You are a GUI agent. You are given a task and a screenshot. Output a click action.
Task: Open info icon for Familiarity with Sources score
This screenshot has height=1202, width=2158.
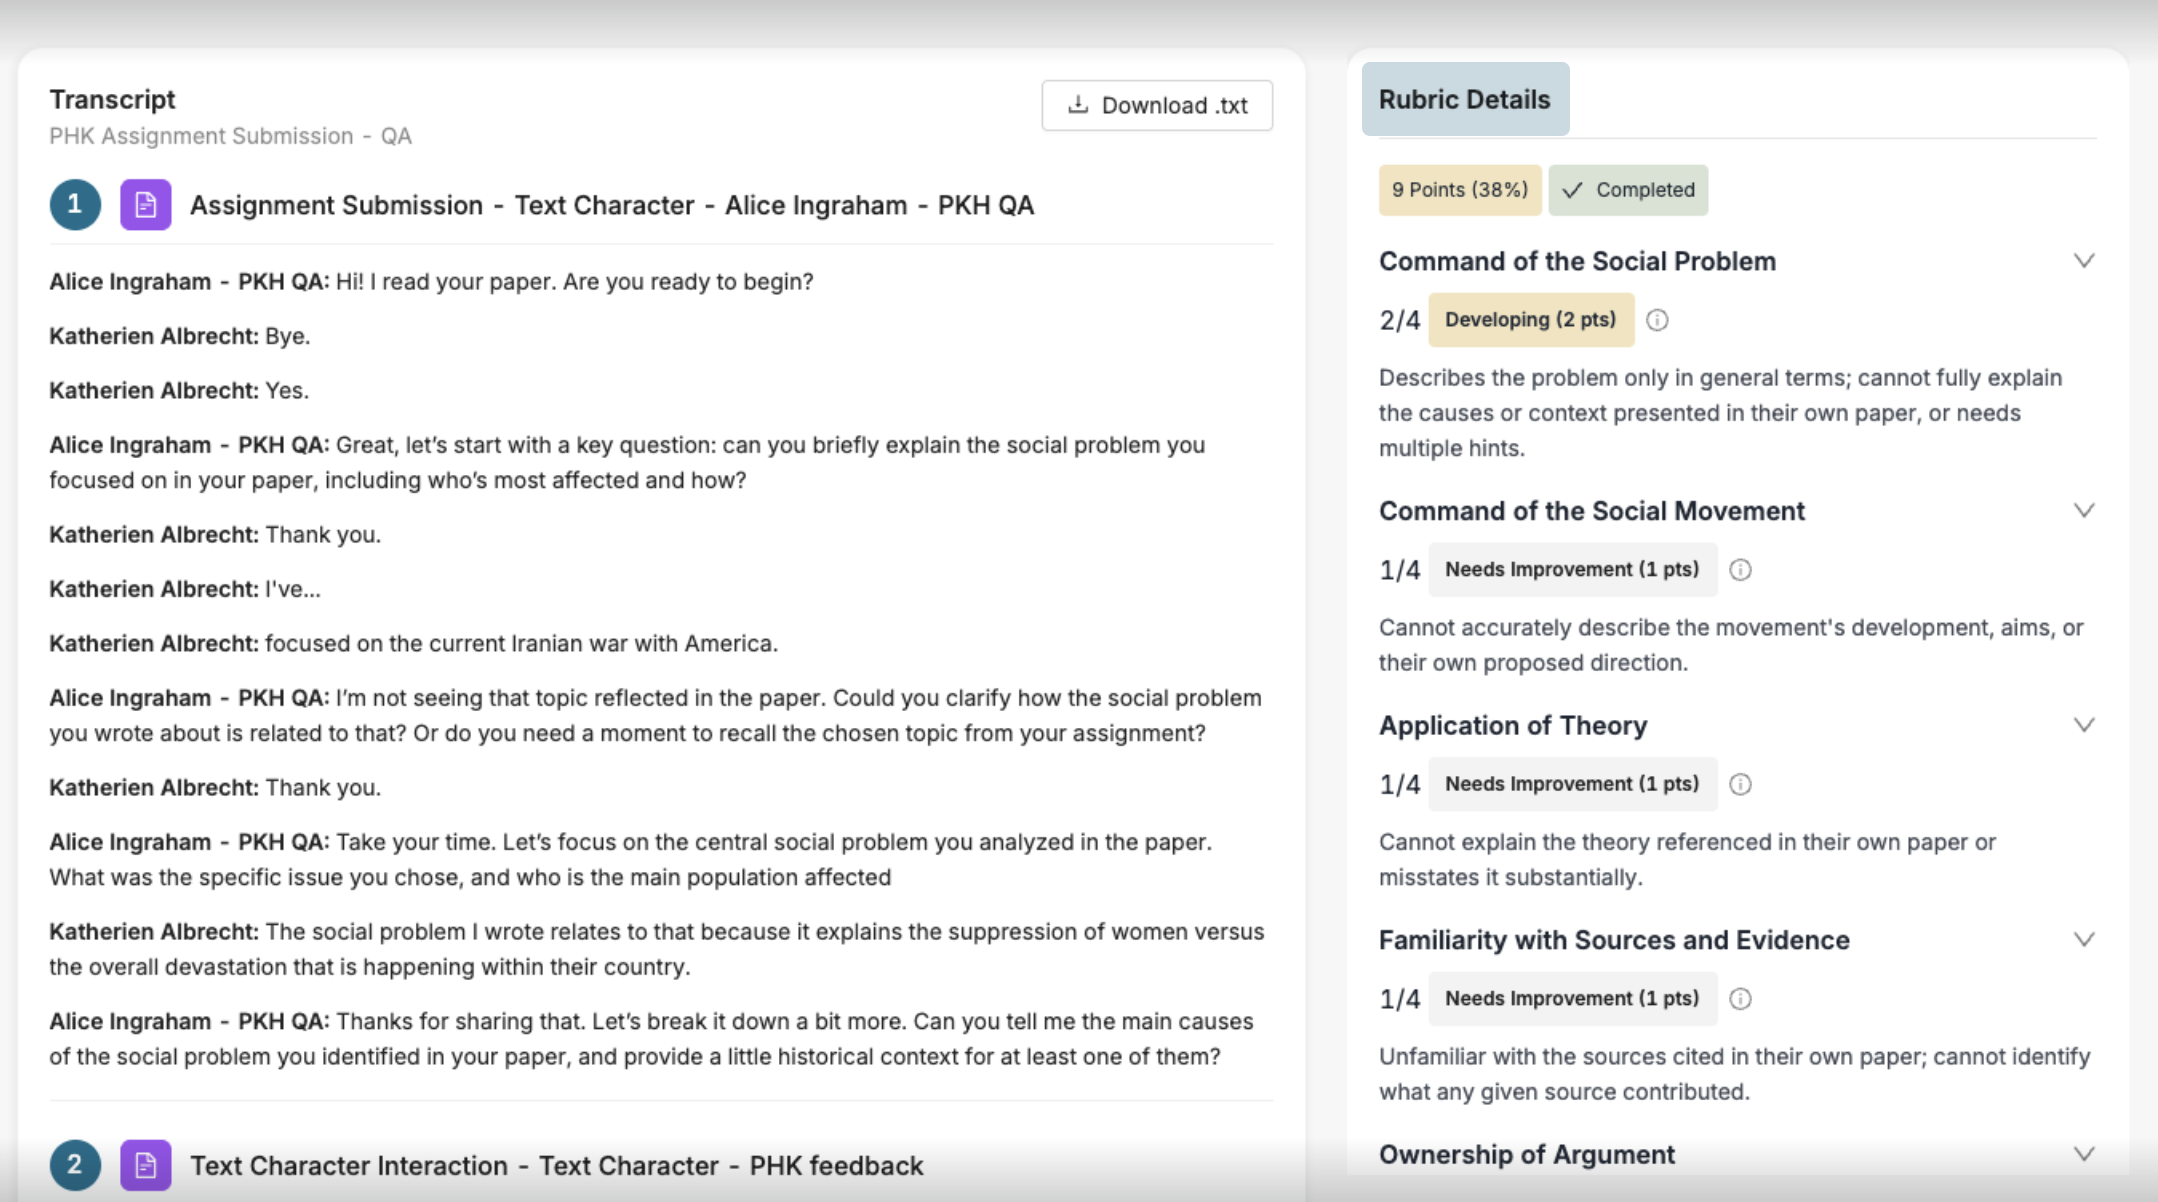(1740, 999)
